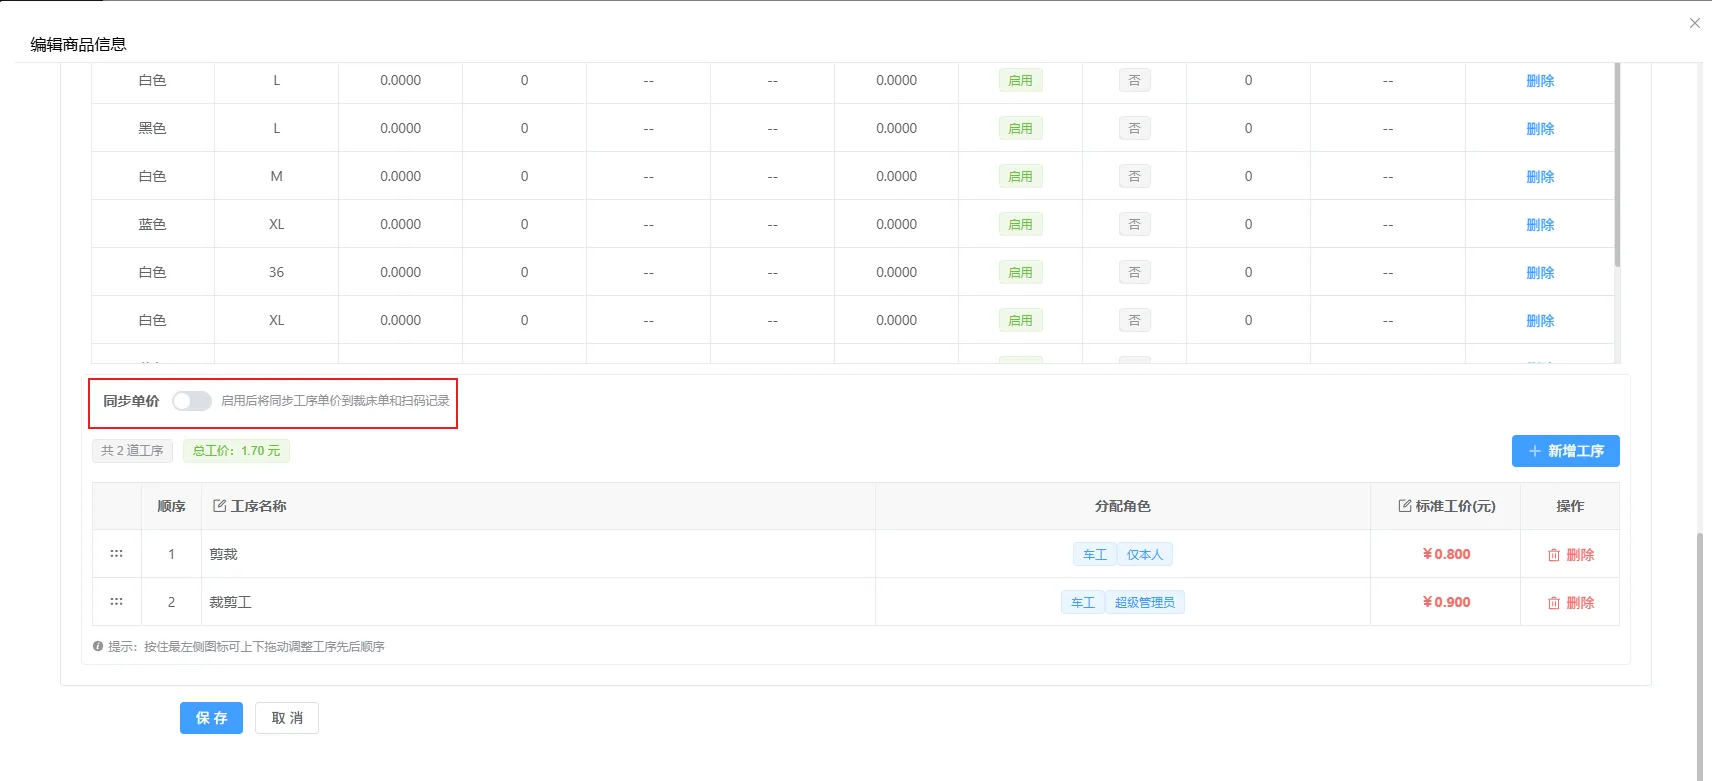This screenshot has height=781, width=1712.
Task: Click the ¥0.900 standard price of 裁剪工
Action: (x=1446, y=602)
